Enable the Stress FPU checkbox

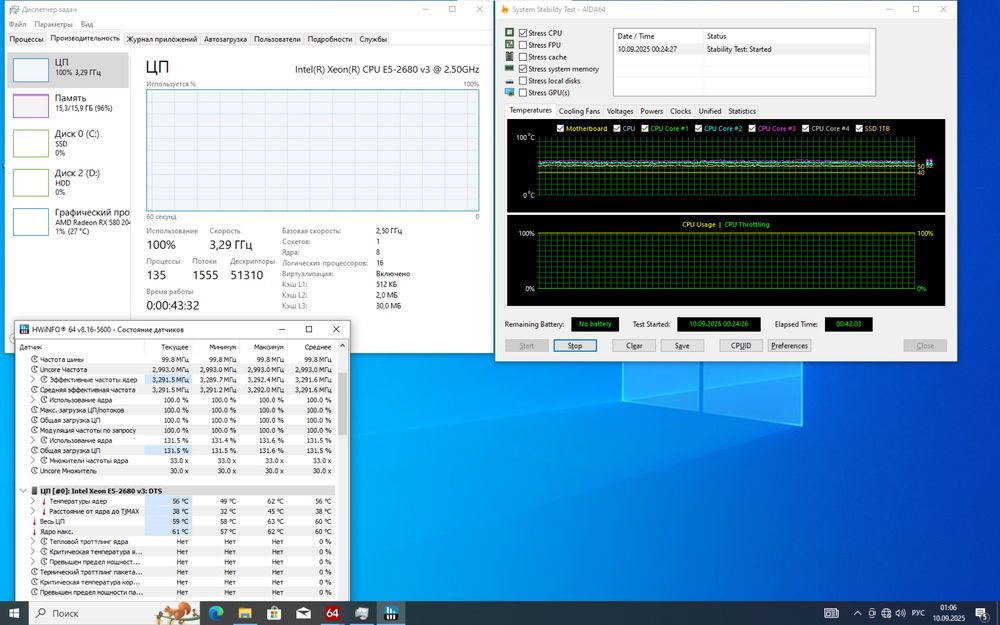click(x=523, y=45)
